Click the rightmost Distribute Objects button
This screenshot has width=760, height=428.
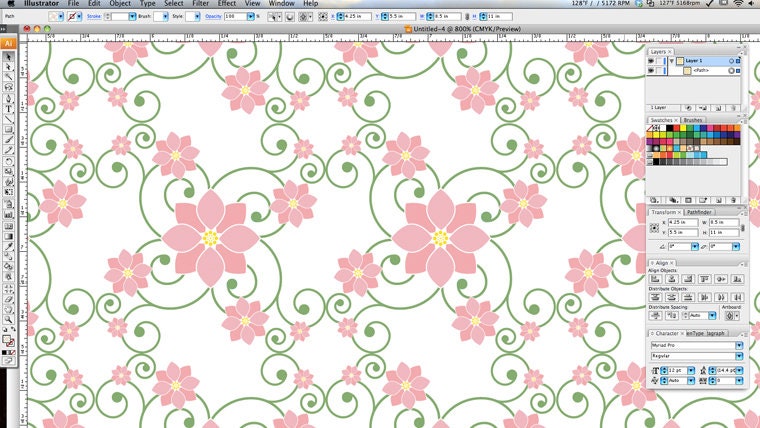737,297
